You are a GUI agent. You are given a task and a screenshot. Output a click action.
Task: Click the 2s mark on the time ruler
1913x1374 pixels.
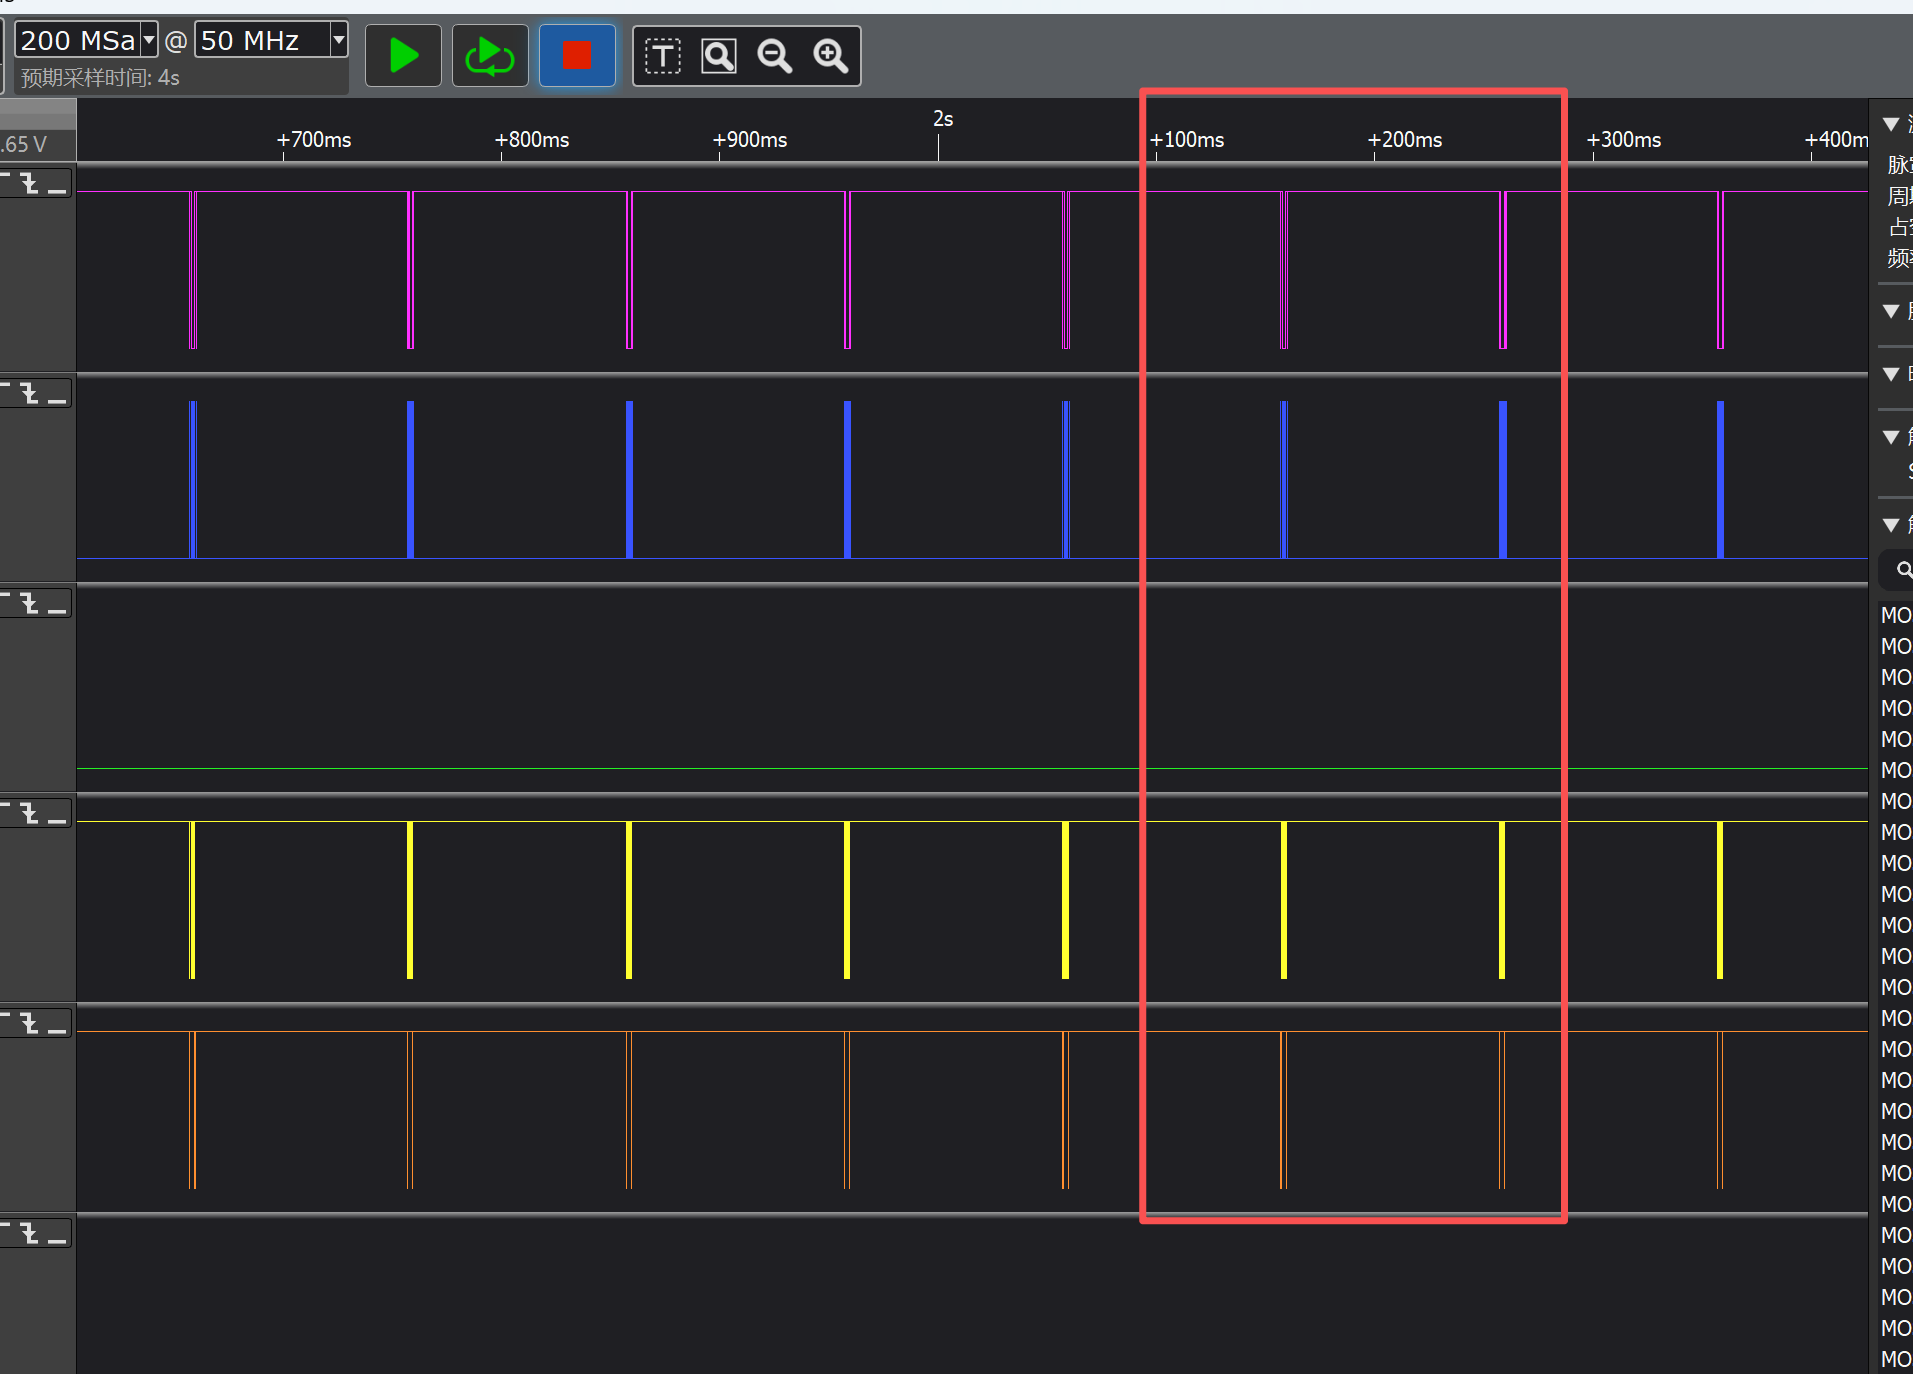[942, 119]
